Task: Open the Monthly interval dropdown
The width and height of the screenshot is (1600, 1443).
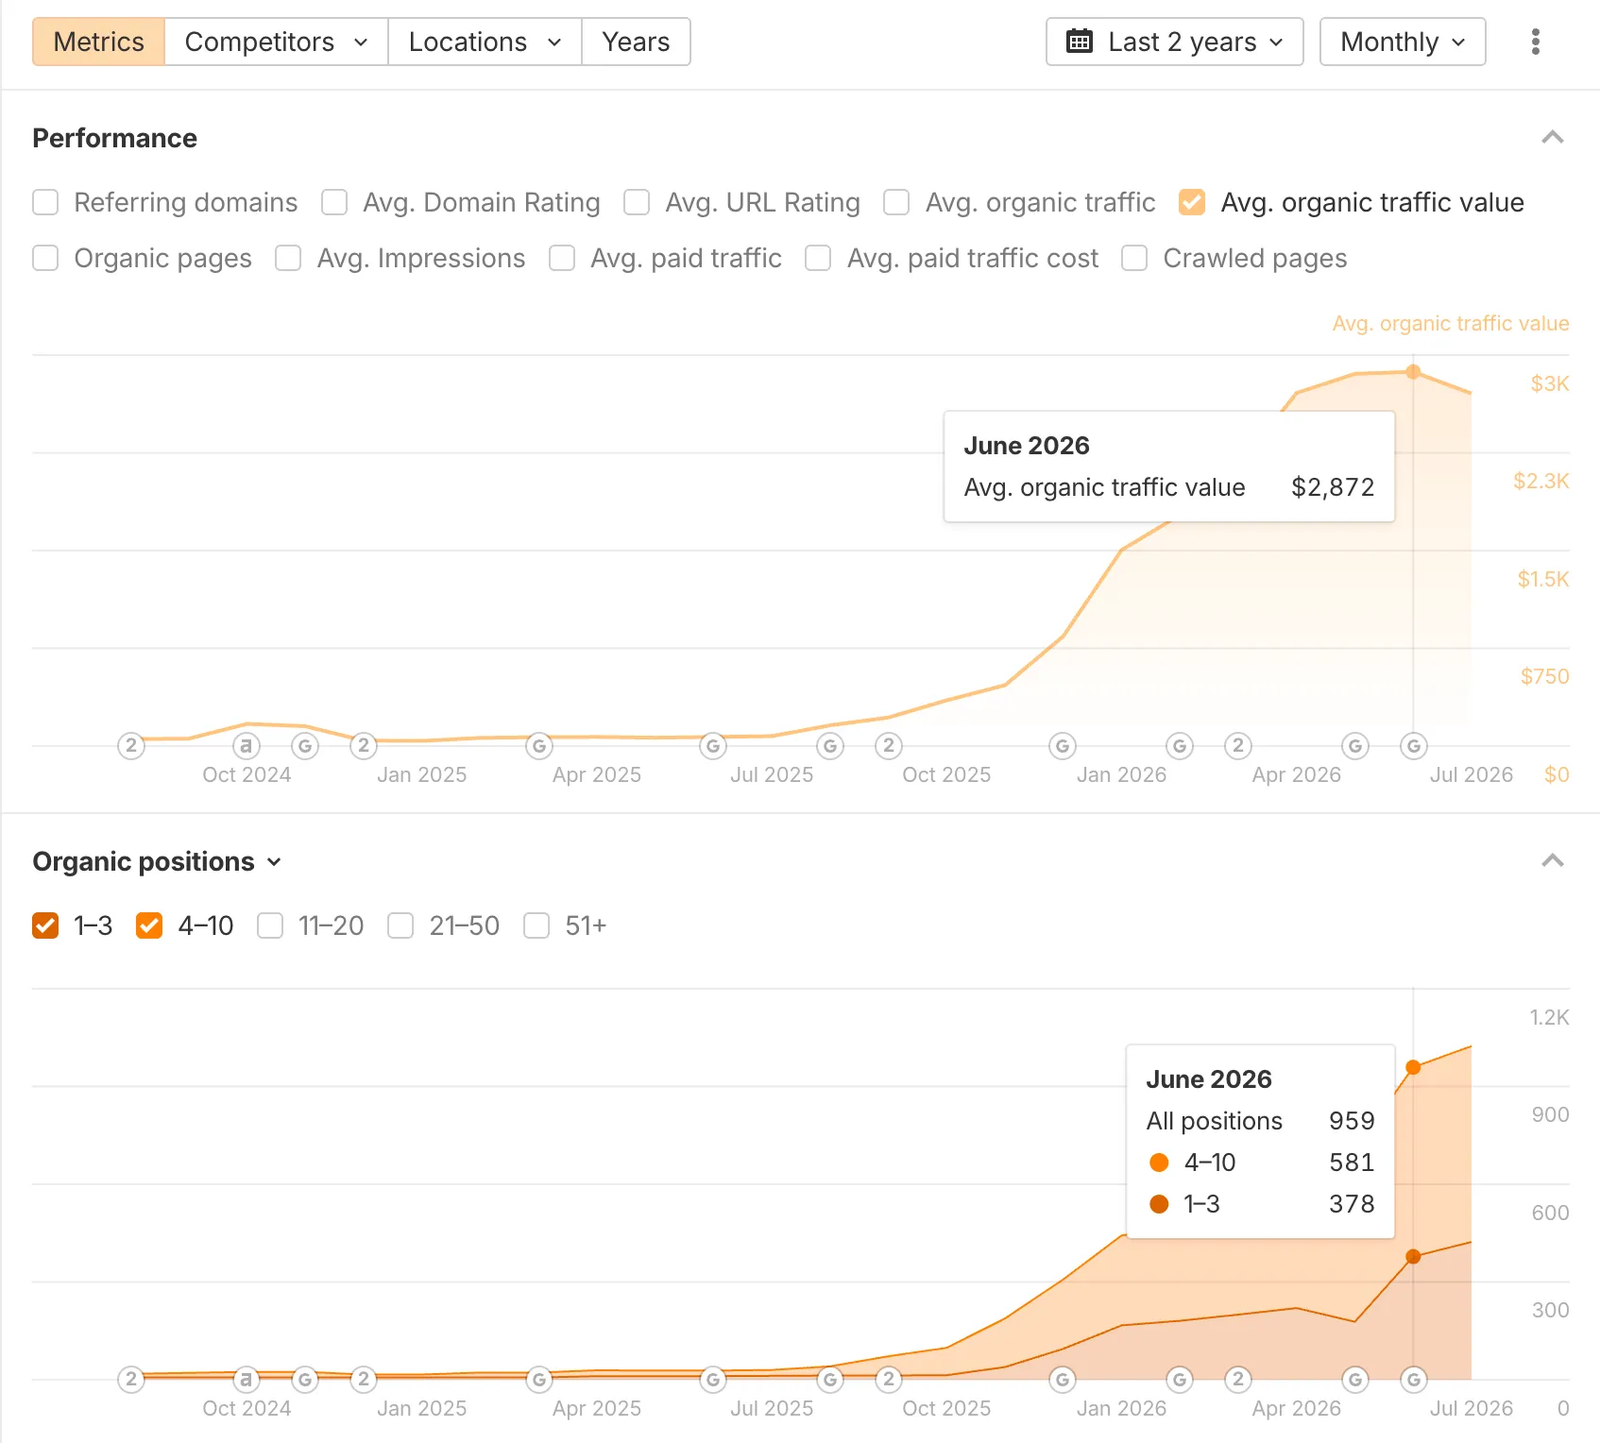Action: (1402, 42)
